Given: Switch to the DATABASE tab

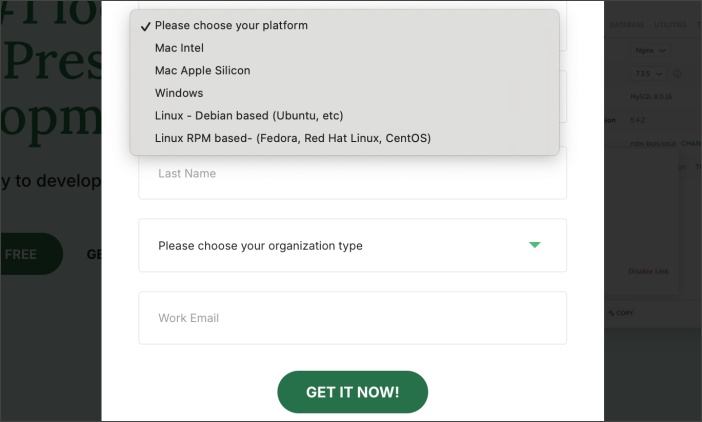Looking at the screenshot, I should coord(627,24).
